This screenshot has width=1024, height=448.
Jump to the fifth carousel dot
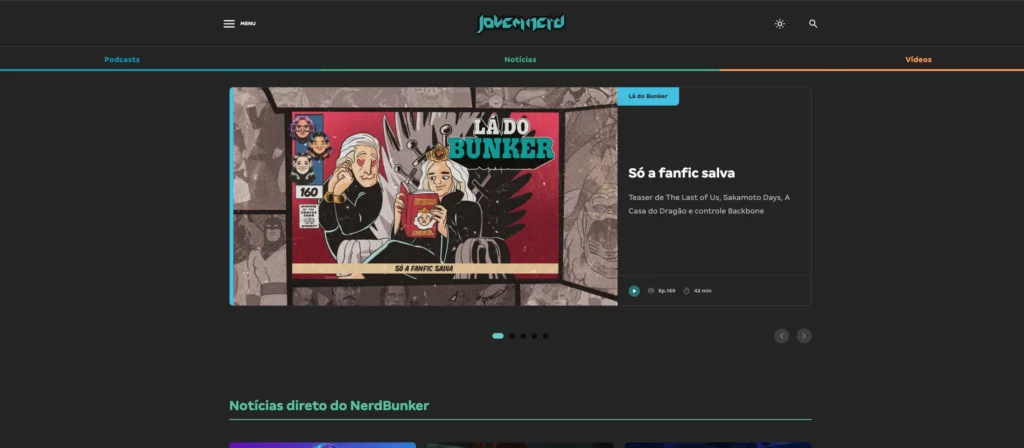(546, 336)
